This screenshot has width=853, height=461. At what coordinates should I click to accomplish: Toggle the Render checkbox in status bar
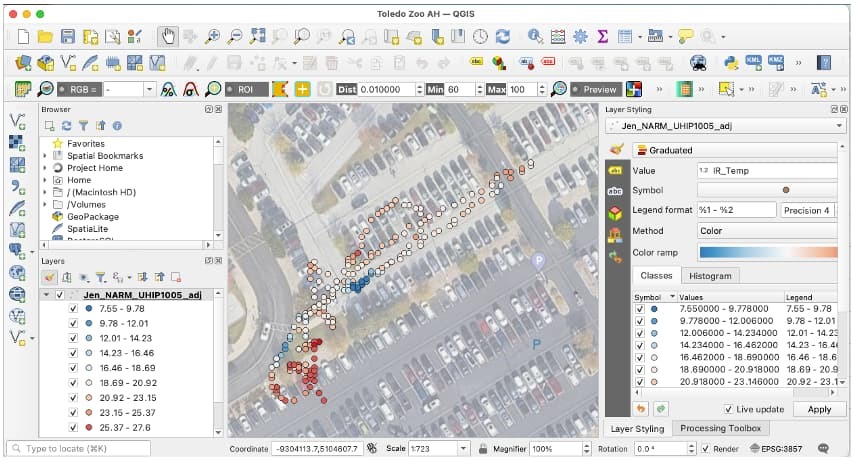(704, 449)
